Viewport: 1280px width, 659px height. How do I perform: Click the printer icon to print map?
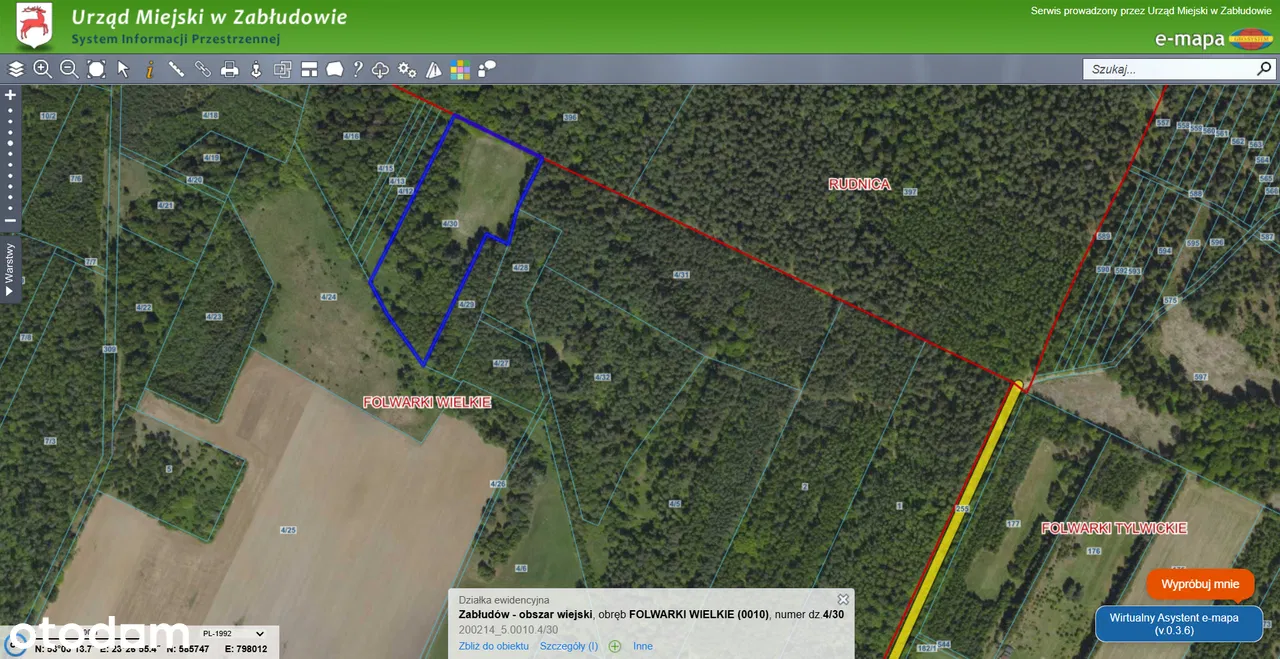point(229,69)
